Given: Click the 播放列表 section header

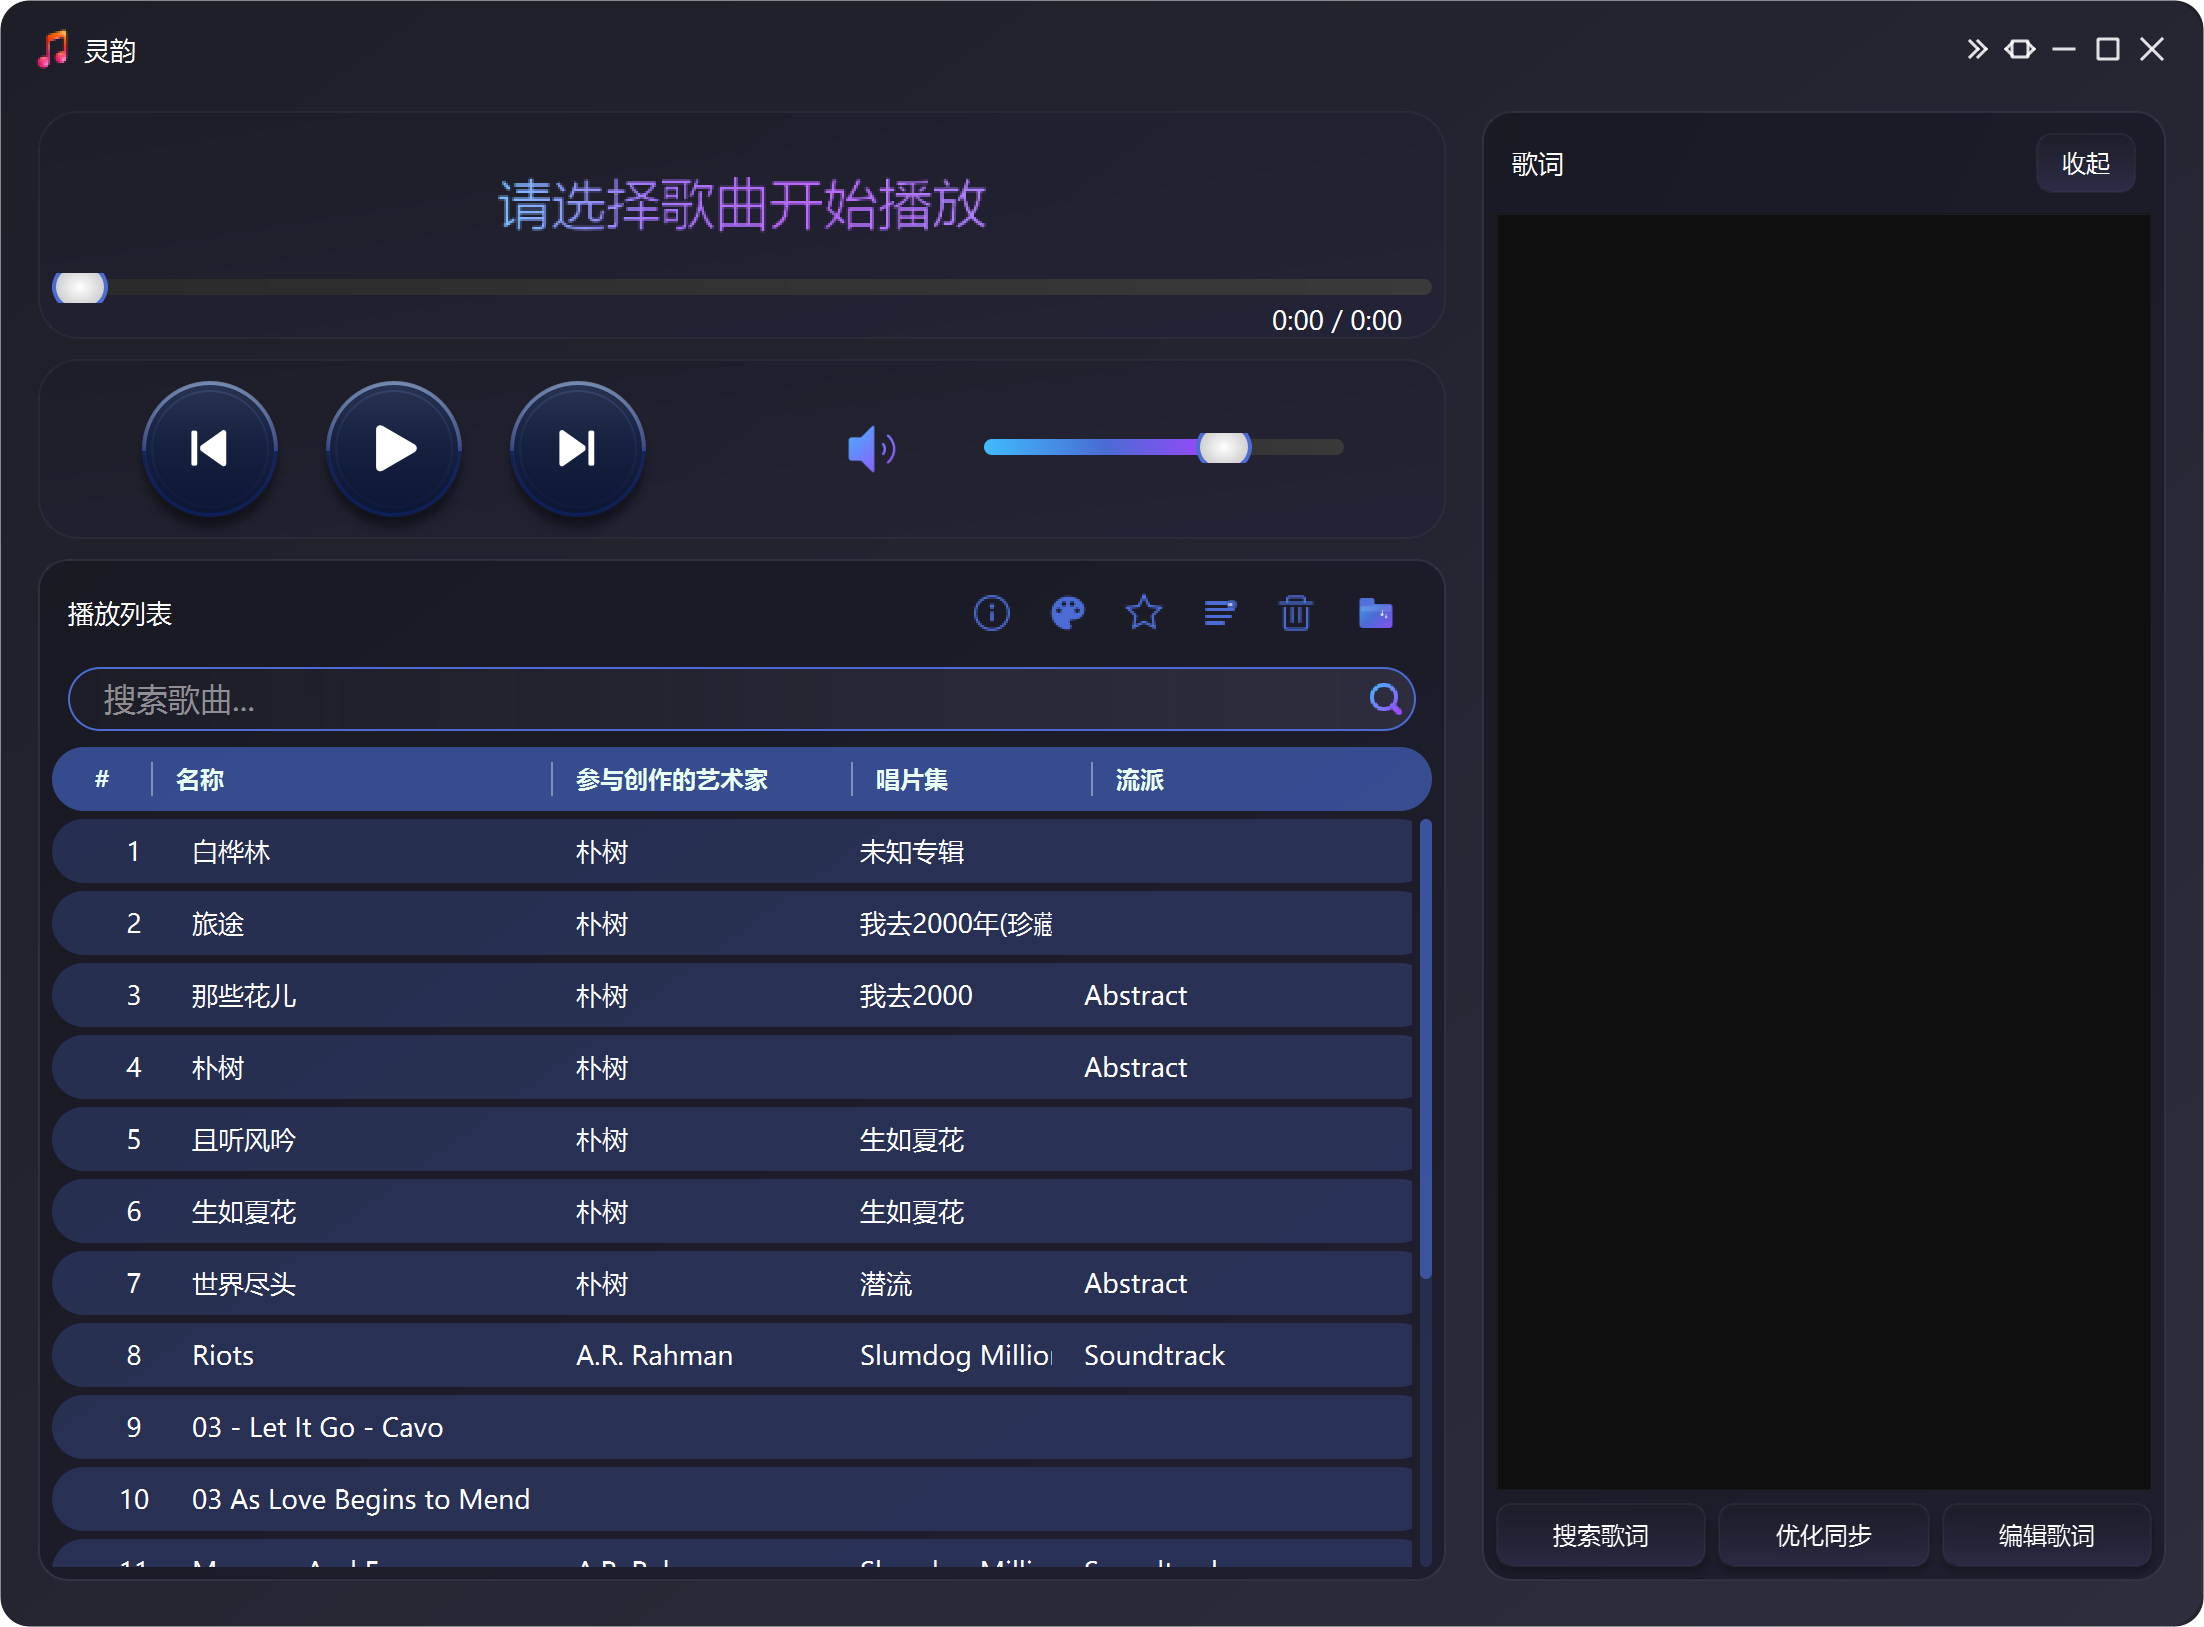Looking at the screenshot, I should (x=120, y=613).
